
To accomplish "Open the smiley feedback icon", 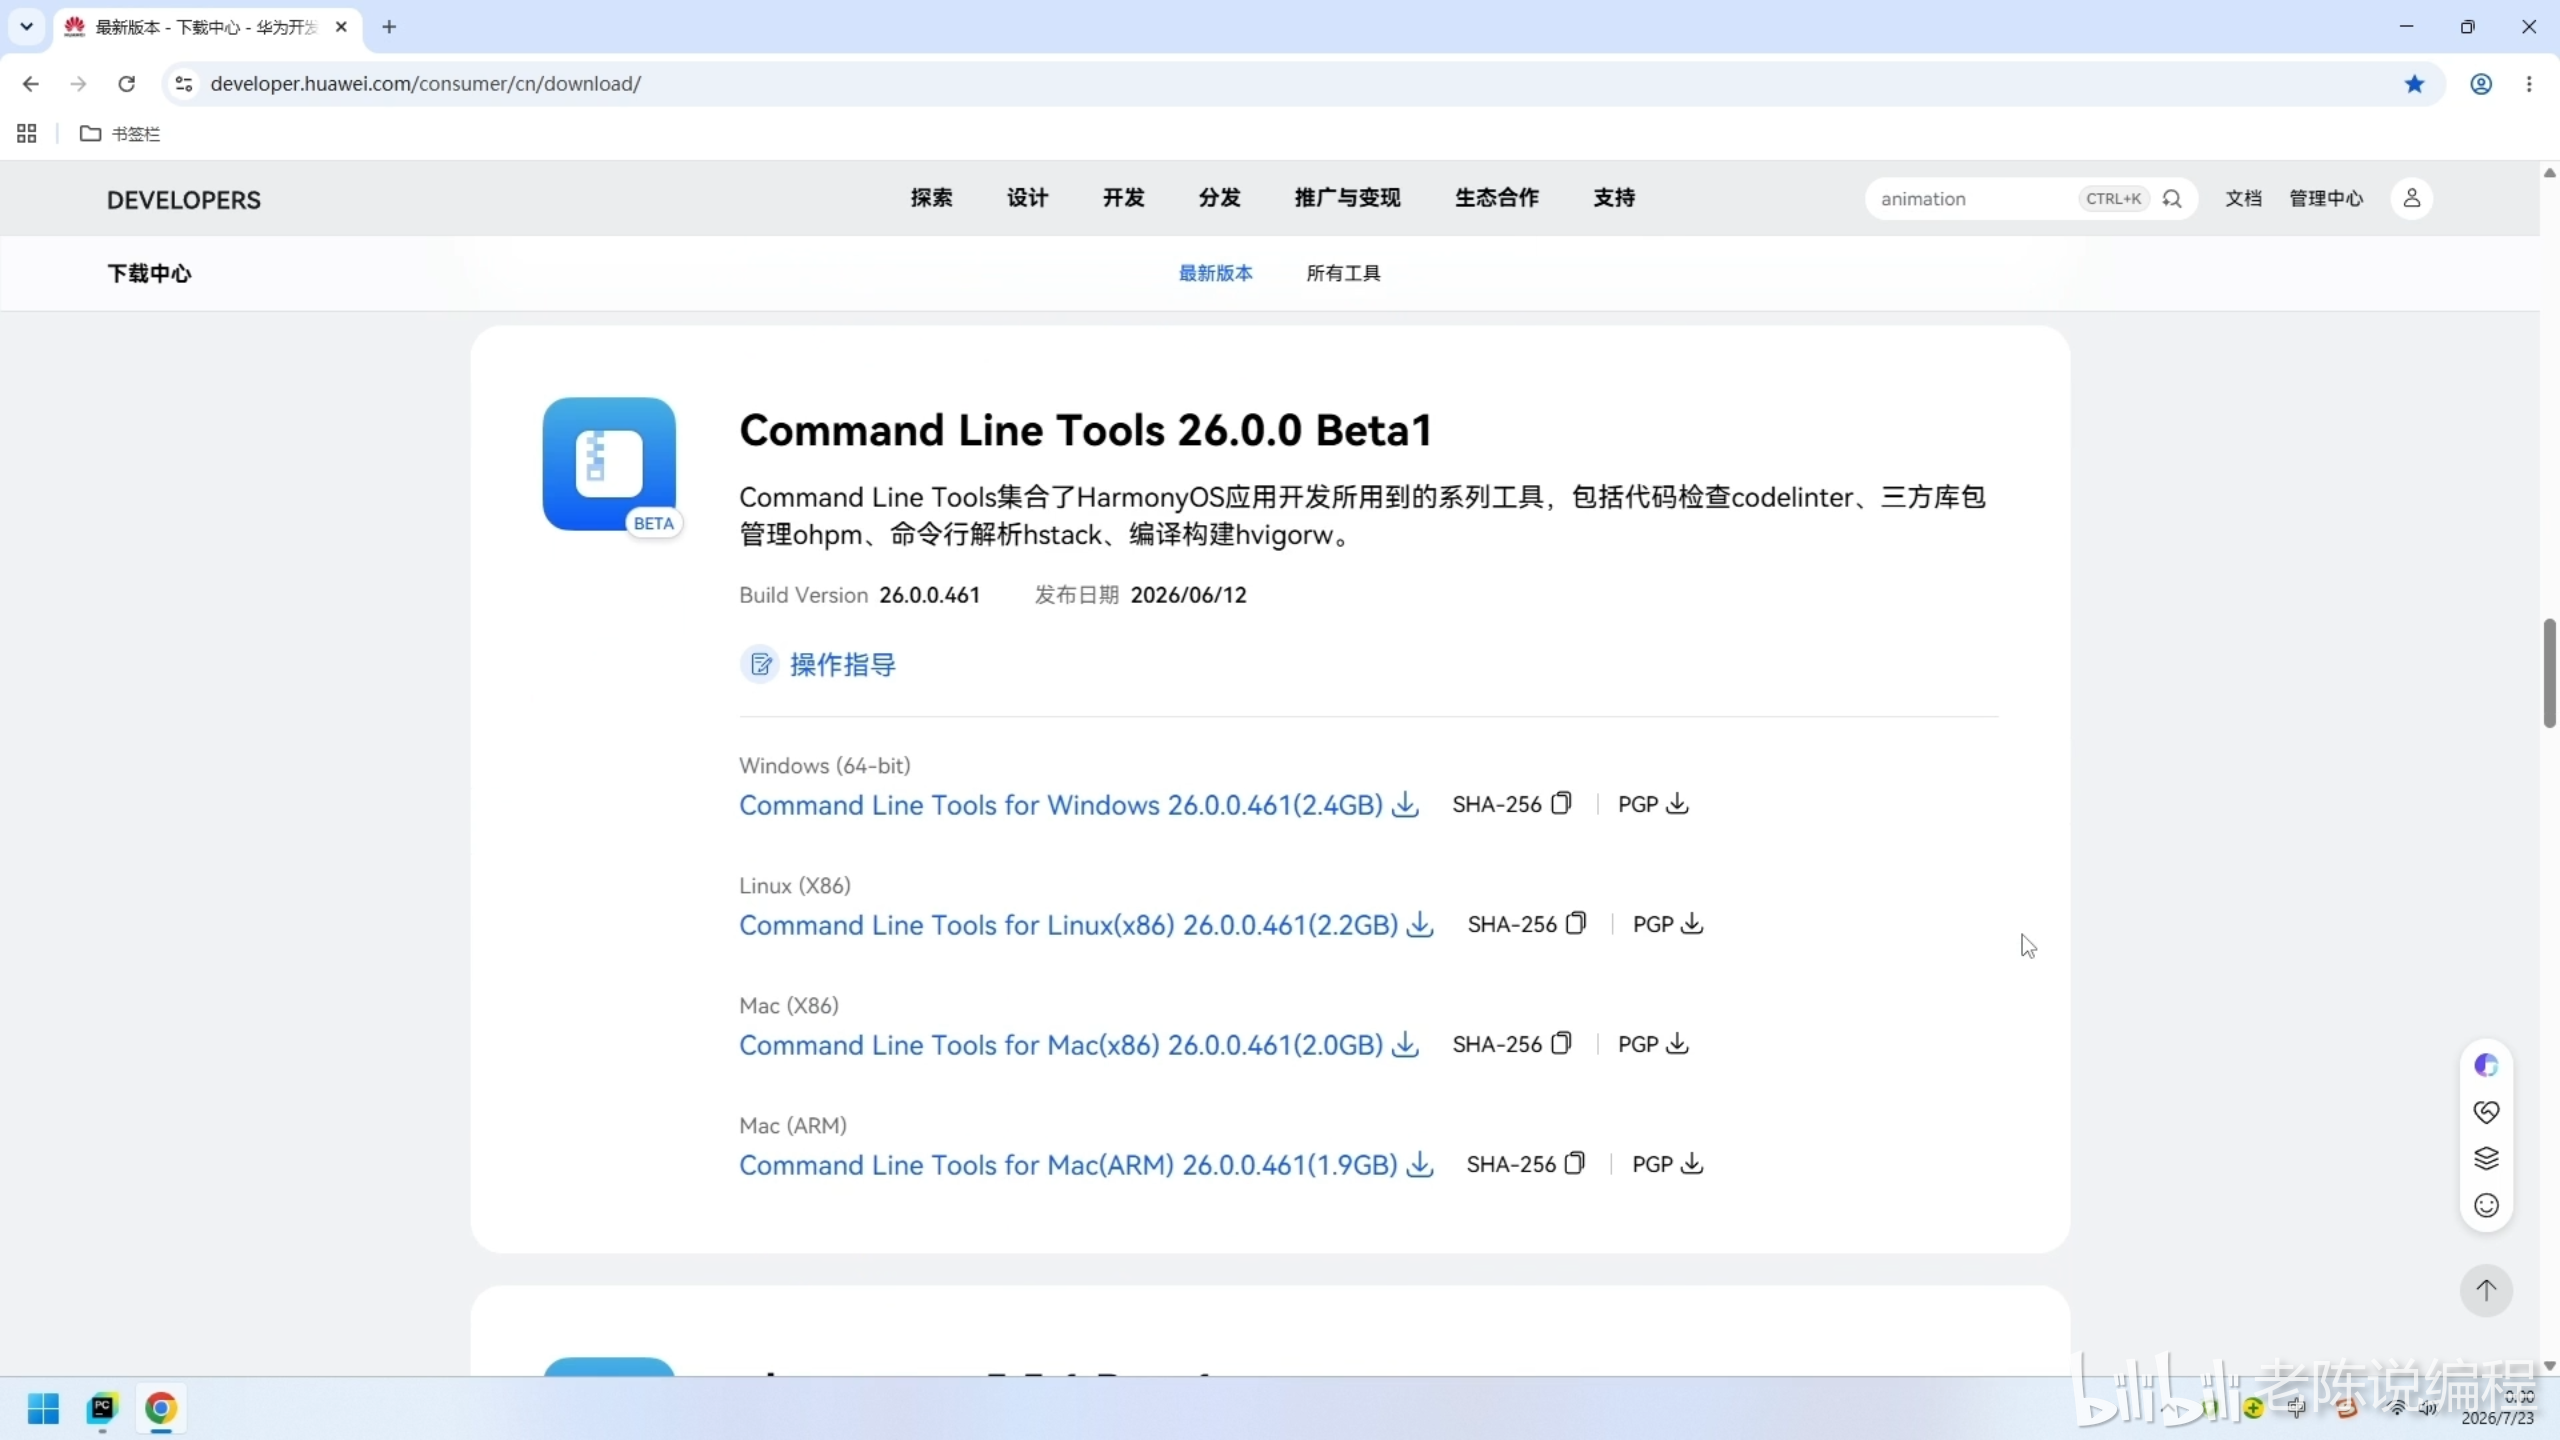I will click(2486, 1205).
